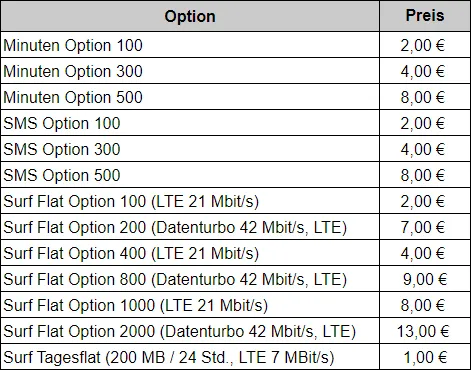Click the 7,00 € price cell
Viewport: 471px width, 370px height.
tap(425, 227)
